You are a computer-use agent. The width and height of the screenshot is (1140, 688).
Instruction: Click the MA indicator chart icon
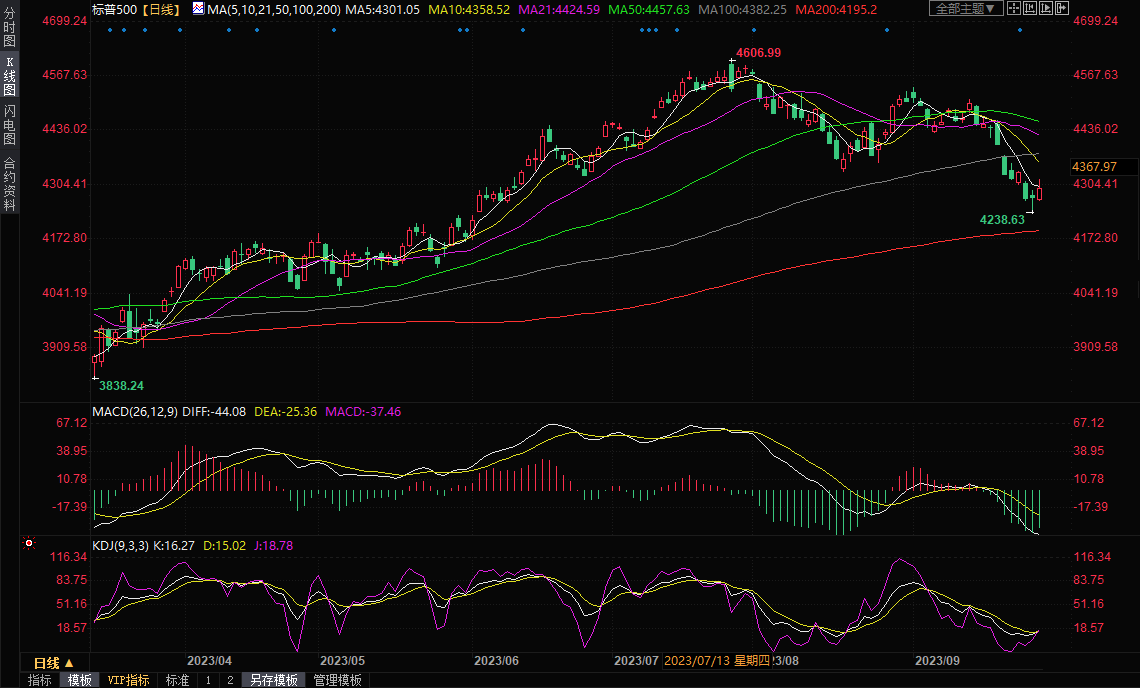[198, 9]
